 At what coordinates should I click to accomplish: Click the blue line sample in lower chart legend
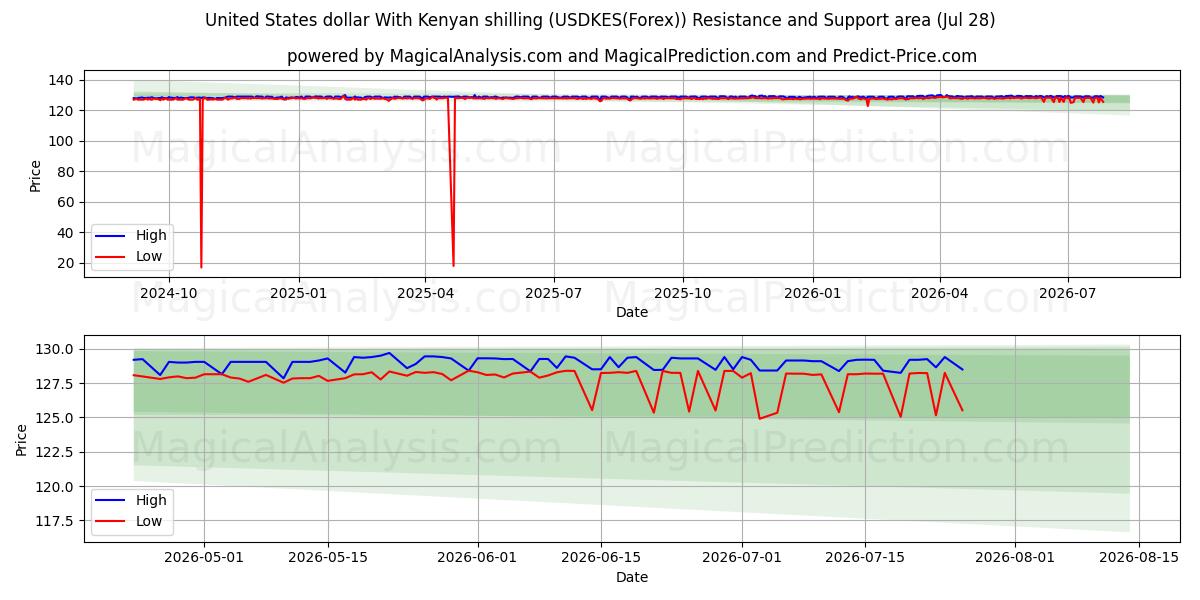[x=112, y=502]
